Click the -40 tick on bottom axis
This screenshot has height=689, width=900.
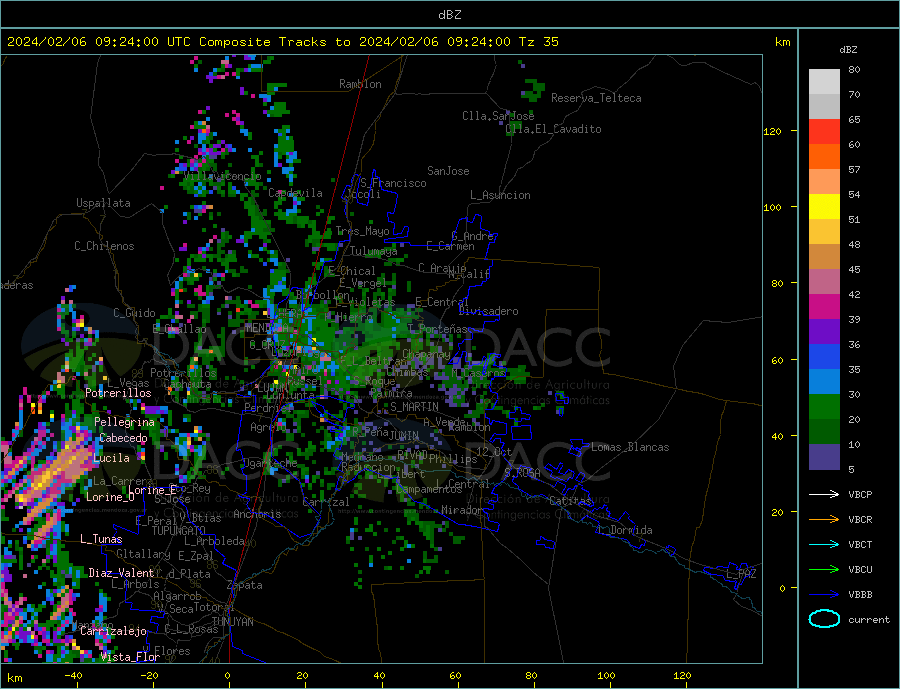(x=73, y=676)
